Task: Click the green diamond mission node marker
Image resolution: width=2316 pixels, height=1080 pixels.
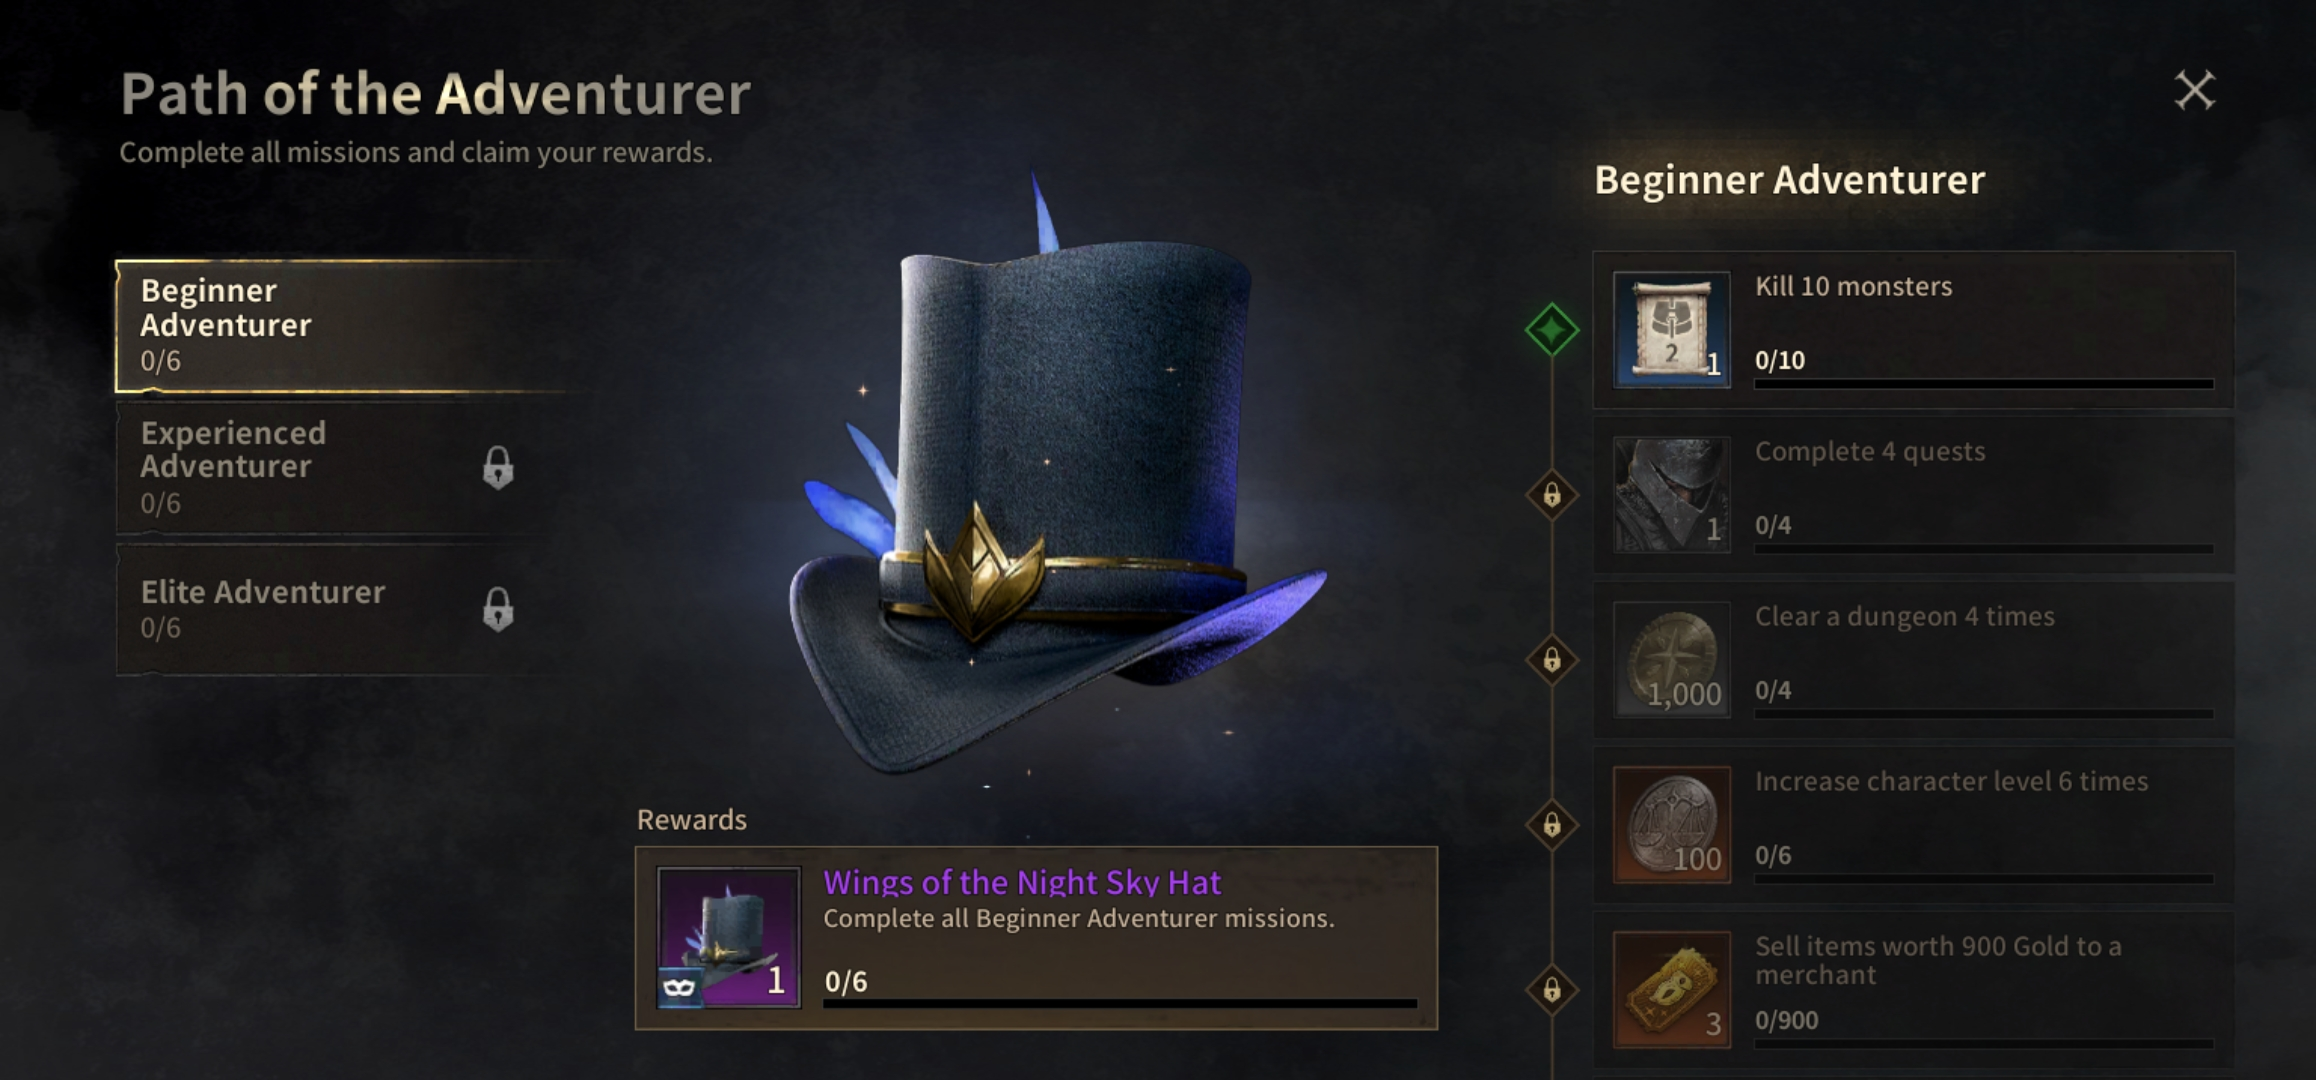Action: click(x=1551, y=329)
